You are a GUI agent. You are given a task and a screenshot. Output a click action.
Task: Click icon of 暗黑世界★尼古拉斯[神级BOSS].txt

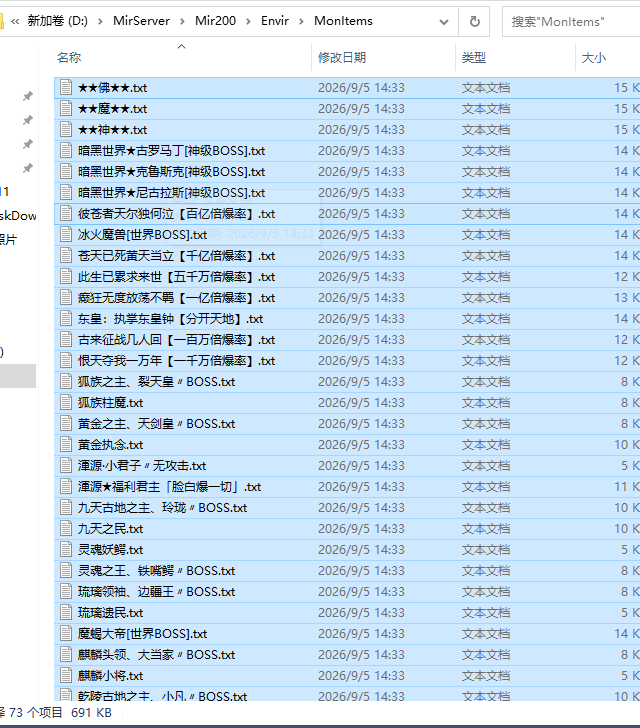pyautogui.click(x=66, y=192)
